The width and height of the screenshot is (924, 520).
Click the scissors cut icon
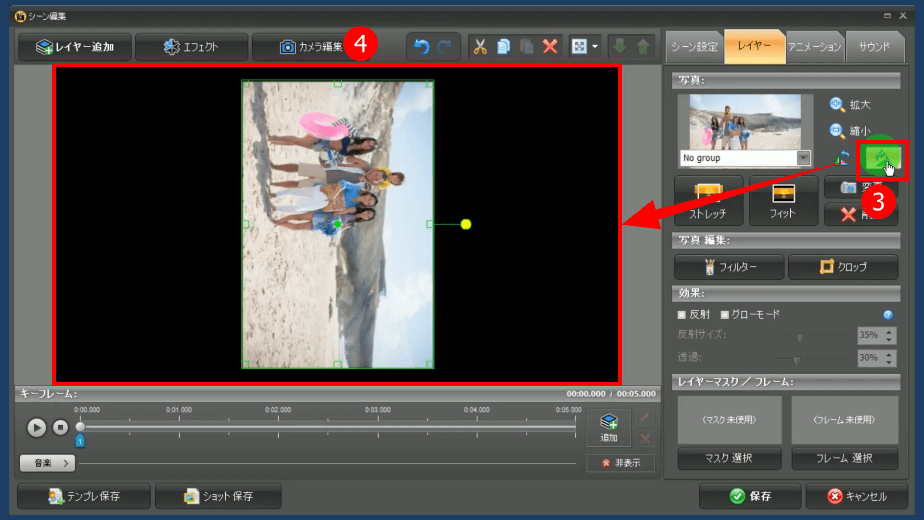[480, 46]
